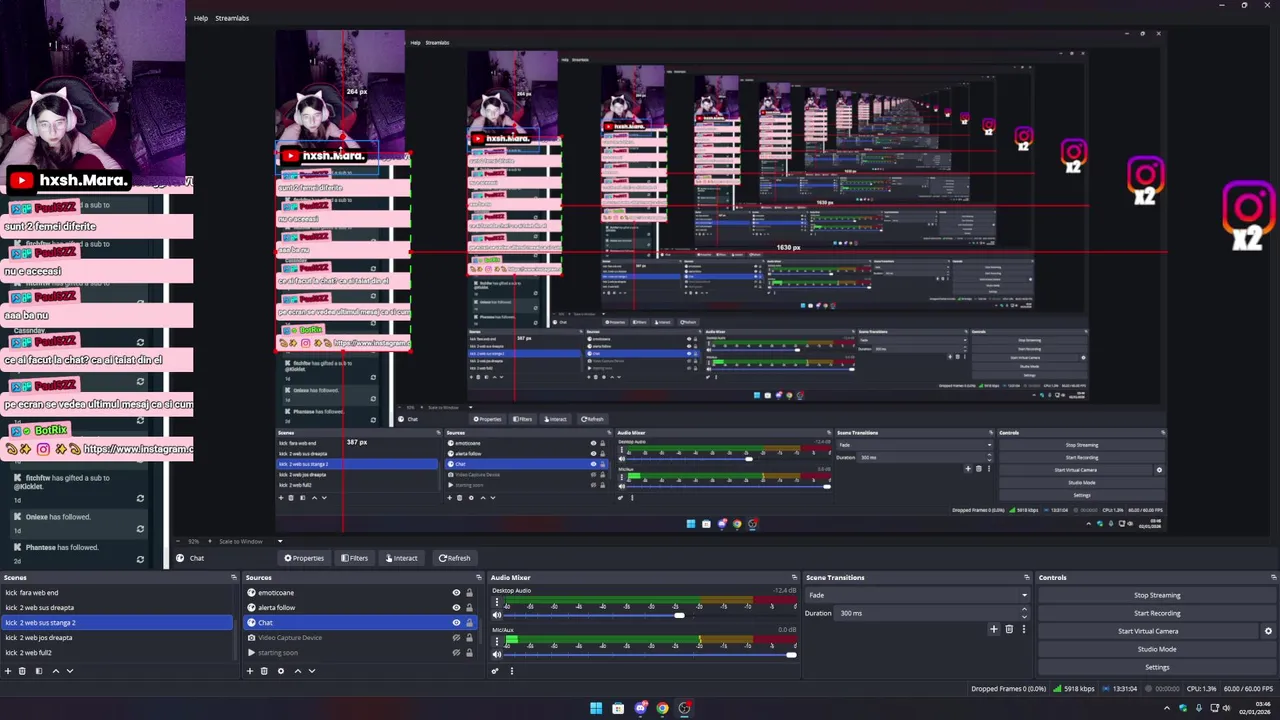Open Discord from the taskbar
The width and height of the screenshot is (1280, 720).
coord(641,708)
